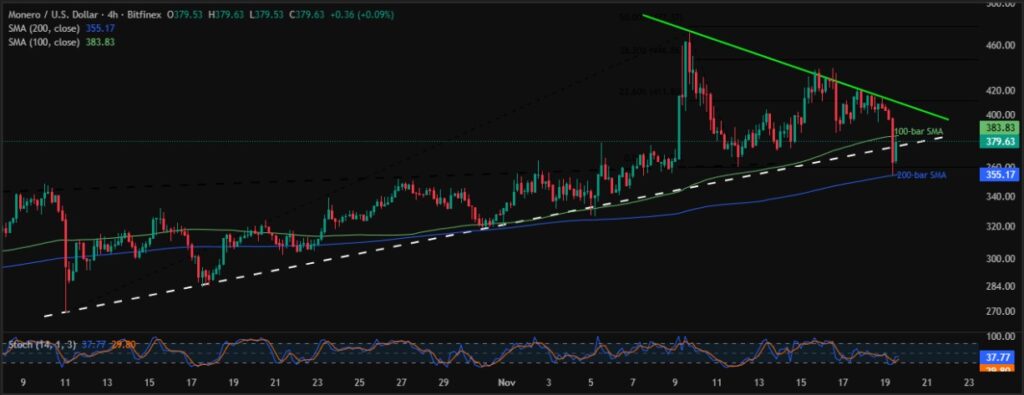Click the 270.00 price axis label
This screenshot has height=395, width=1024.
click(x=999, y=311)
